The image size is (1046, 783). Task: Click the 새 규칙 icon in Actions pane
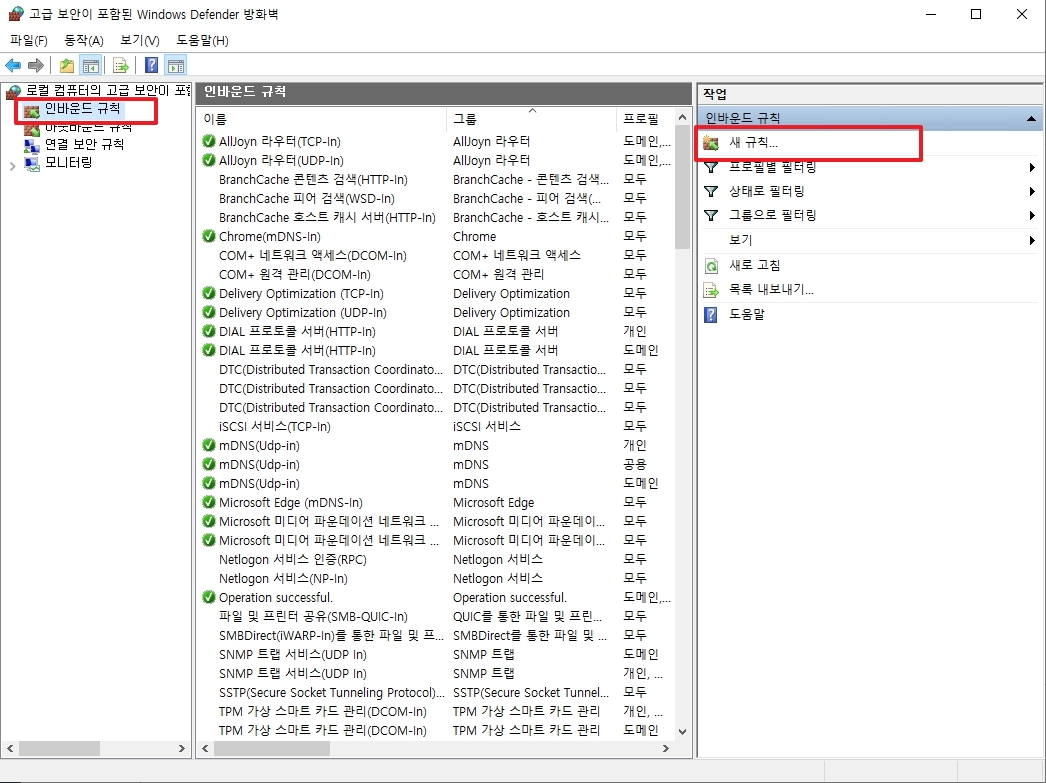tap(711, 143)
